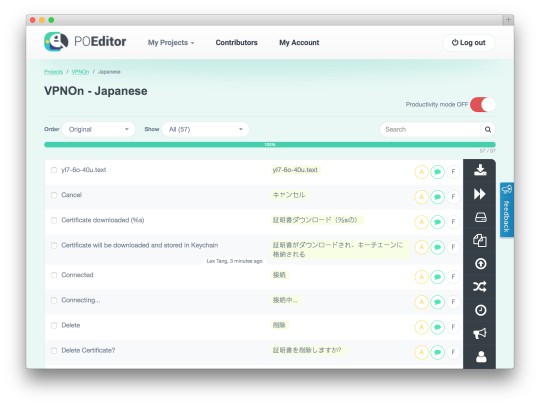Open comments for Delete row
This screenshot has height=406, width=540.
click(x=437, y=327)
